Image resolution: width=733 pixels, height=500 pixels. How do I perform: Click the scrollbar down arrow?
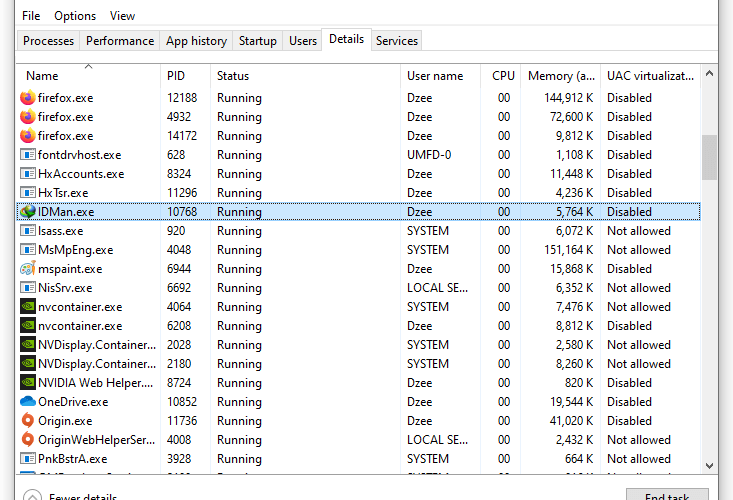point(709,465)
